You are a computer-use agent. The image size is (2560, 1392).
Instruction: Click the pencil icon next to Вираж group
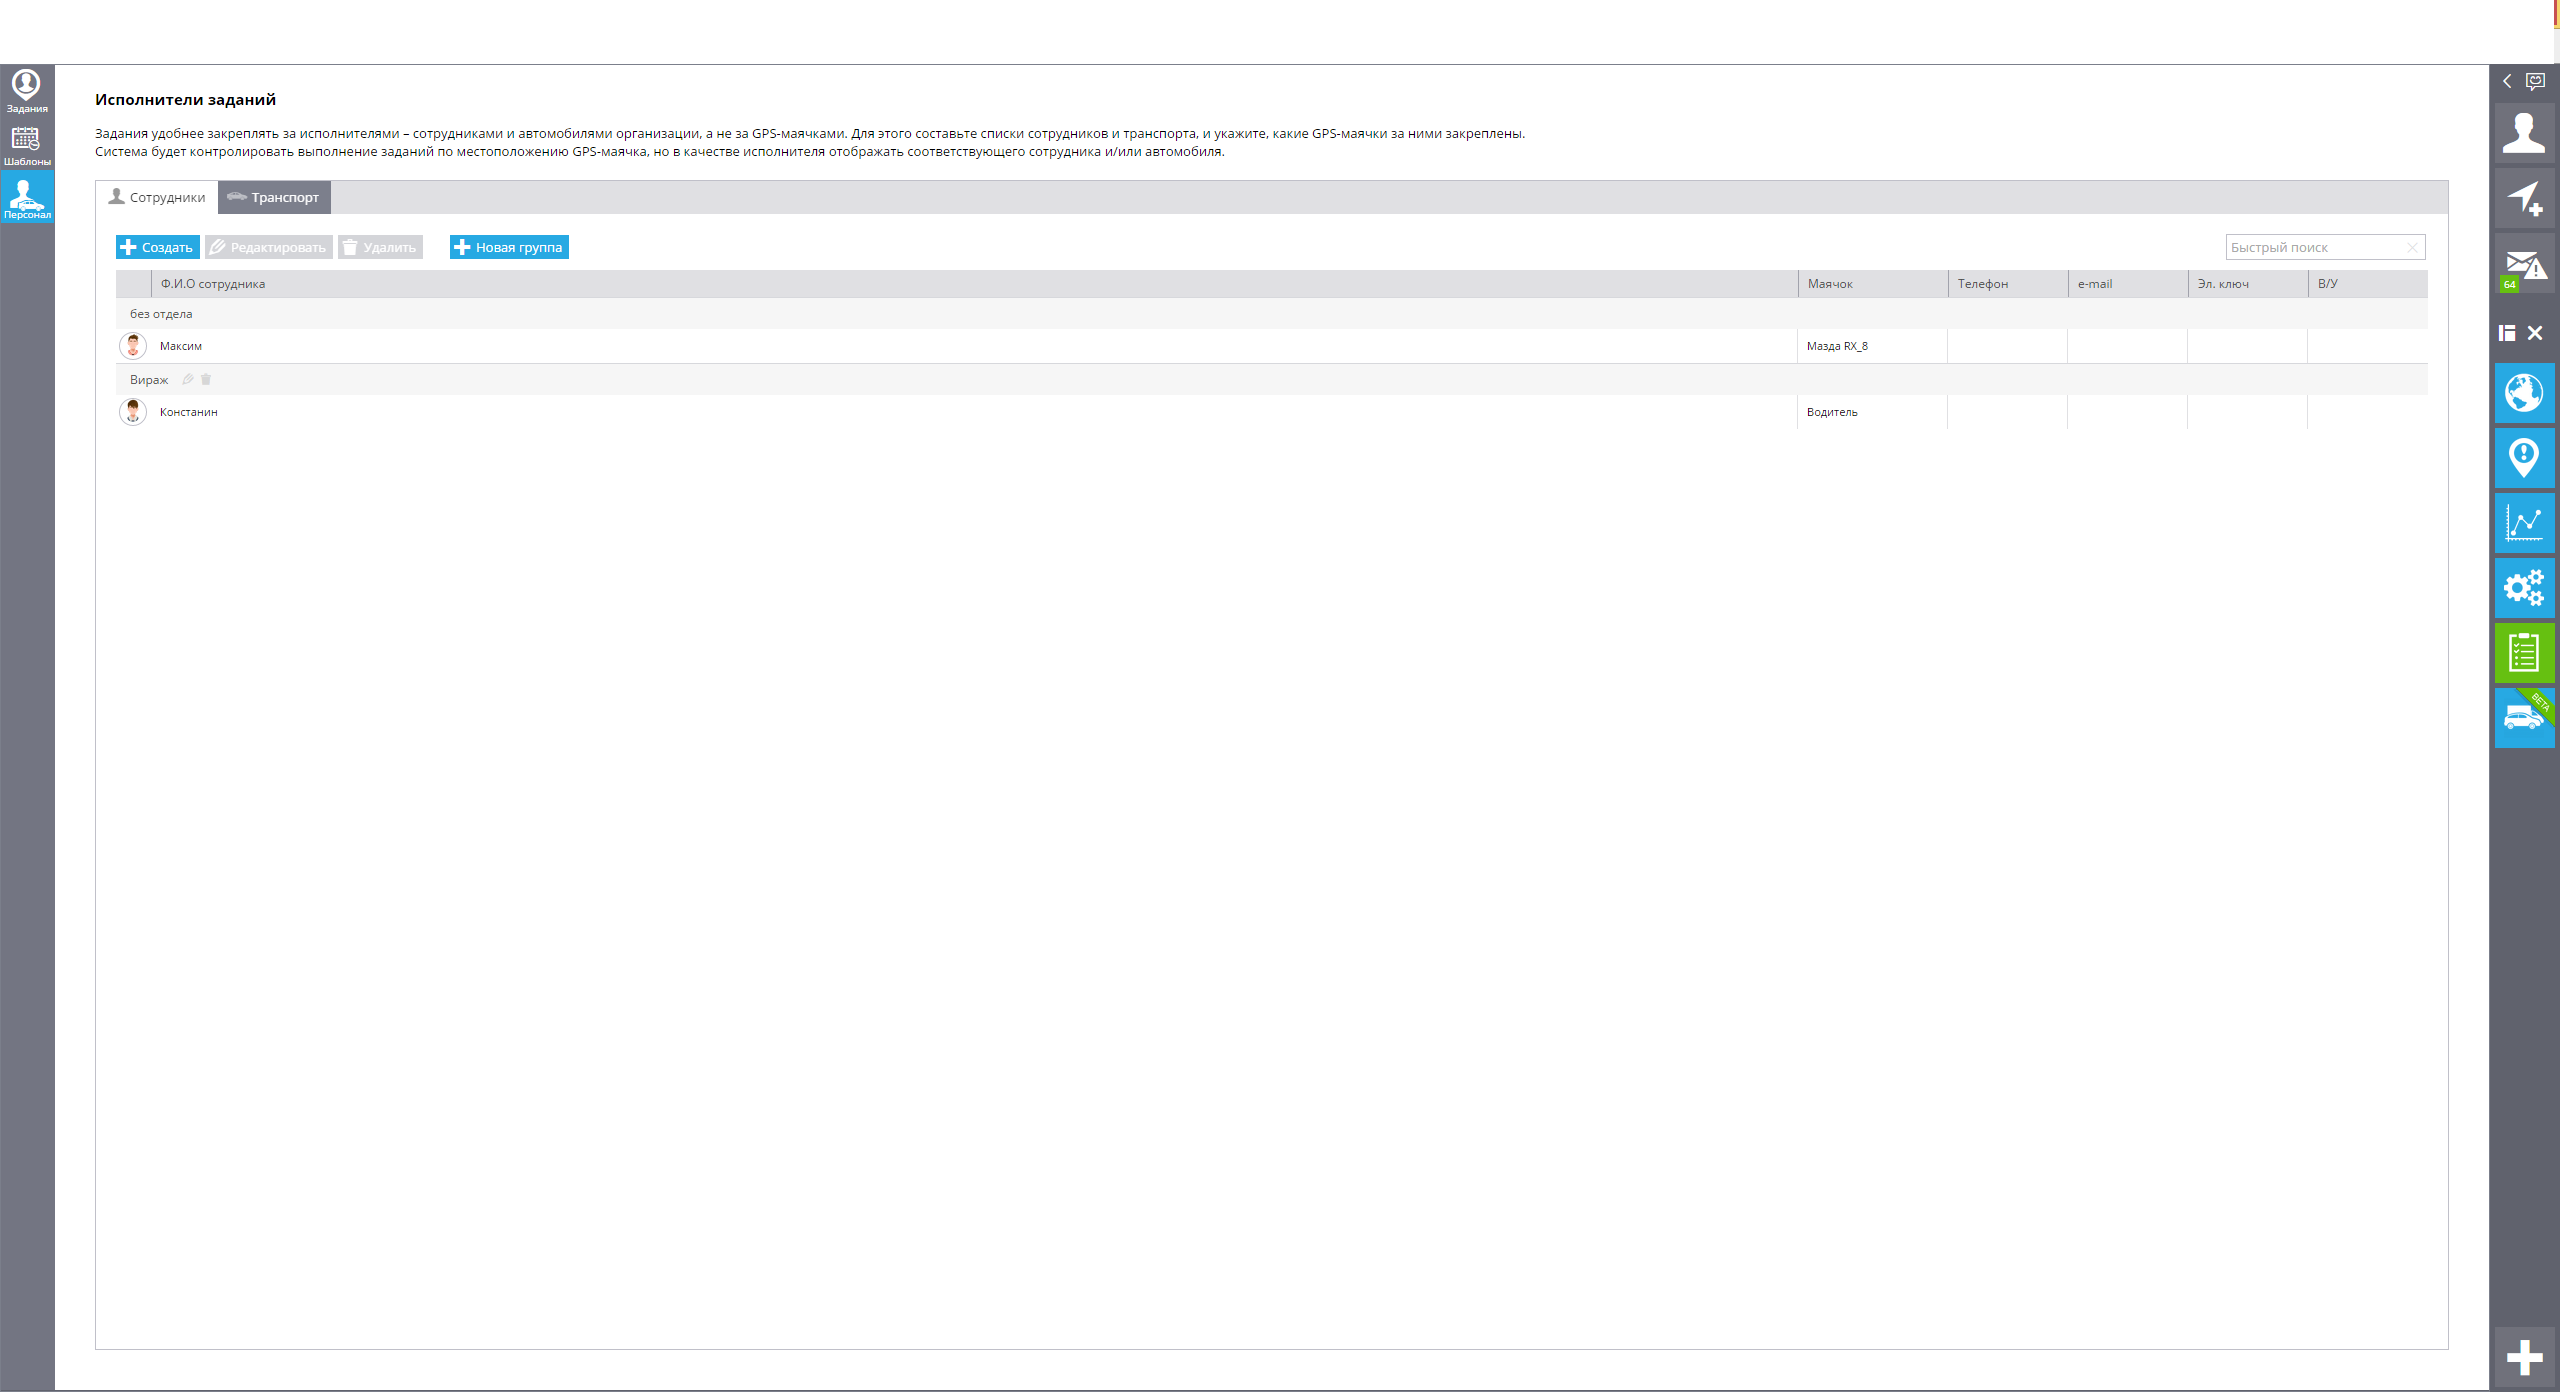[x=187, y=379]
